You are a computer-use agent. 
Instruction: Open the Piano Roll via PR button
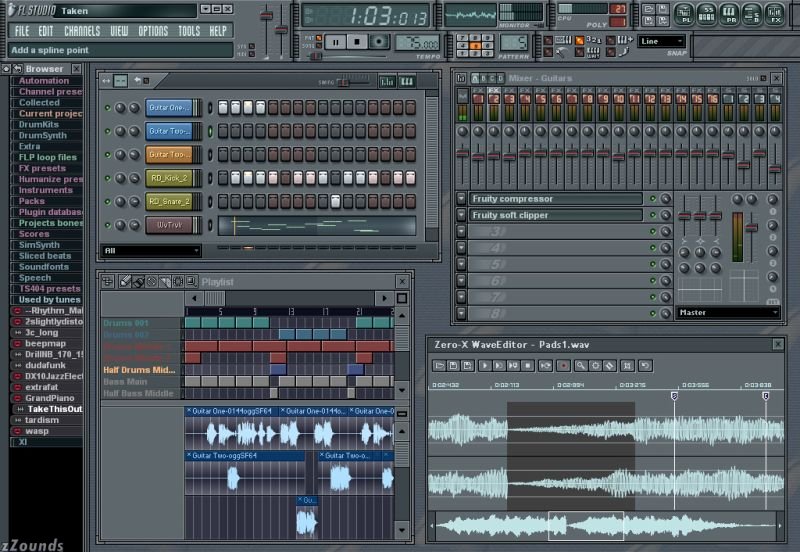click(x=729, y=14)
